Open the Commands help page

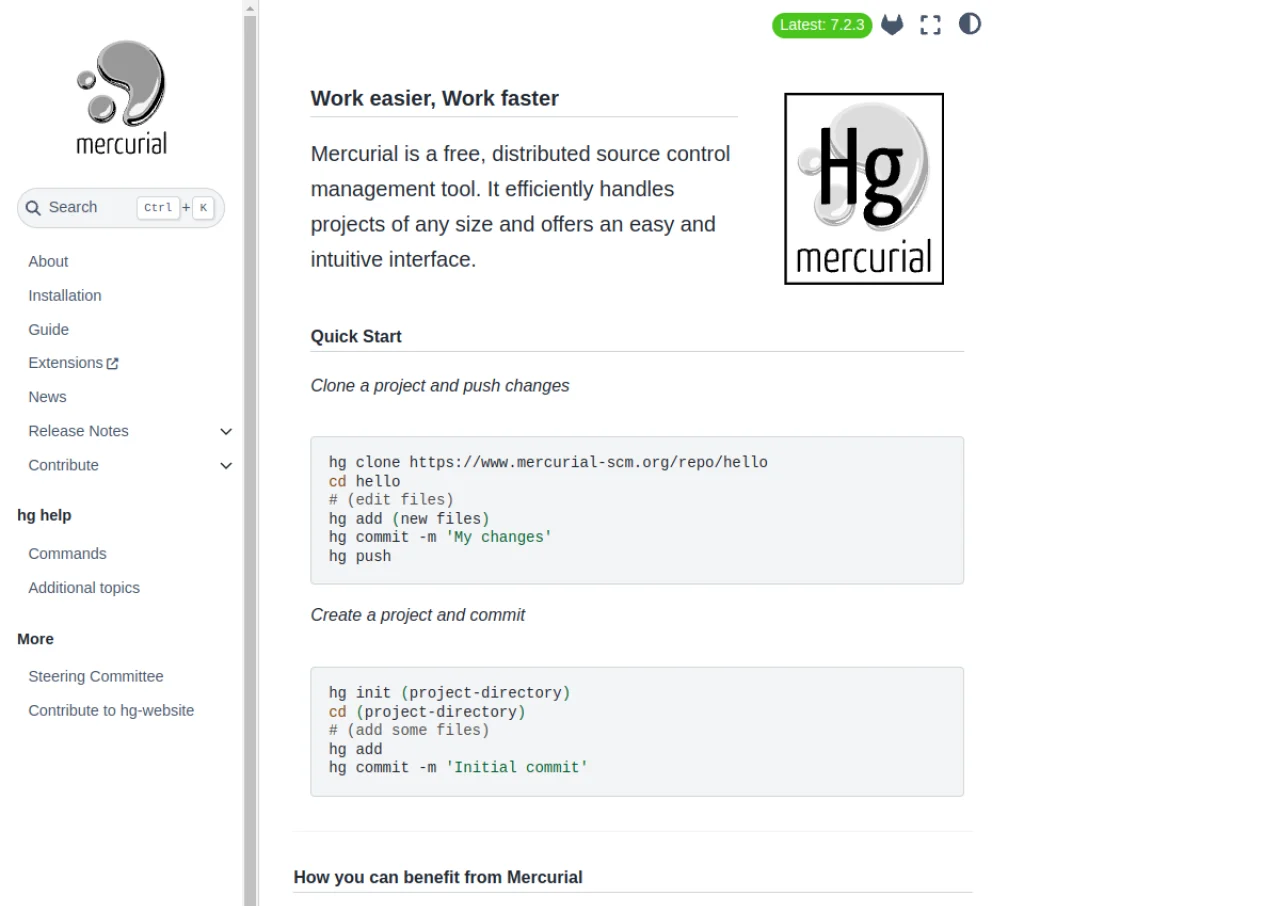[x=67, y=554]
